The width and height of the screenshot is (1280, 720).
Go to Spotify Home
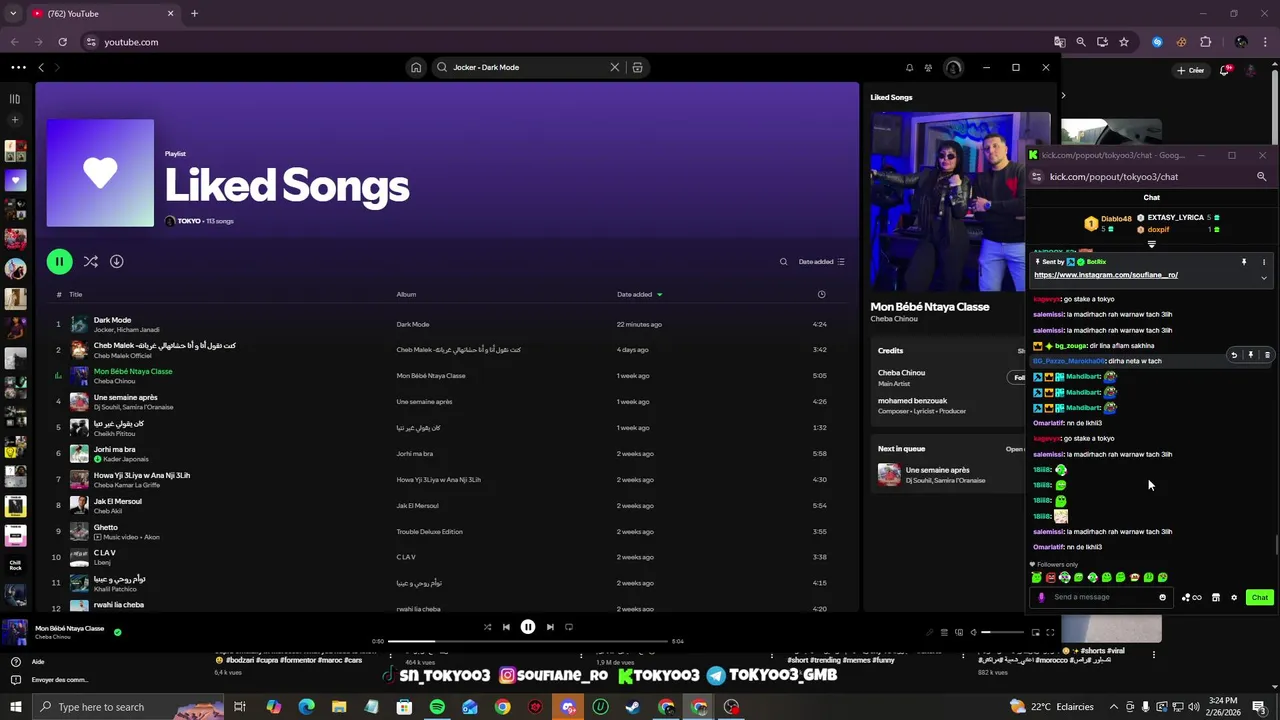coord(416,67)
